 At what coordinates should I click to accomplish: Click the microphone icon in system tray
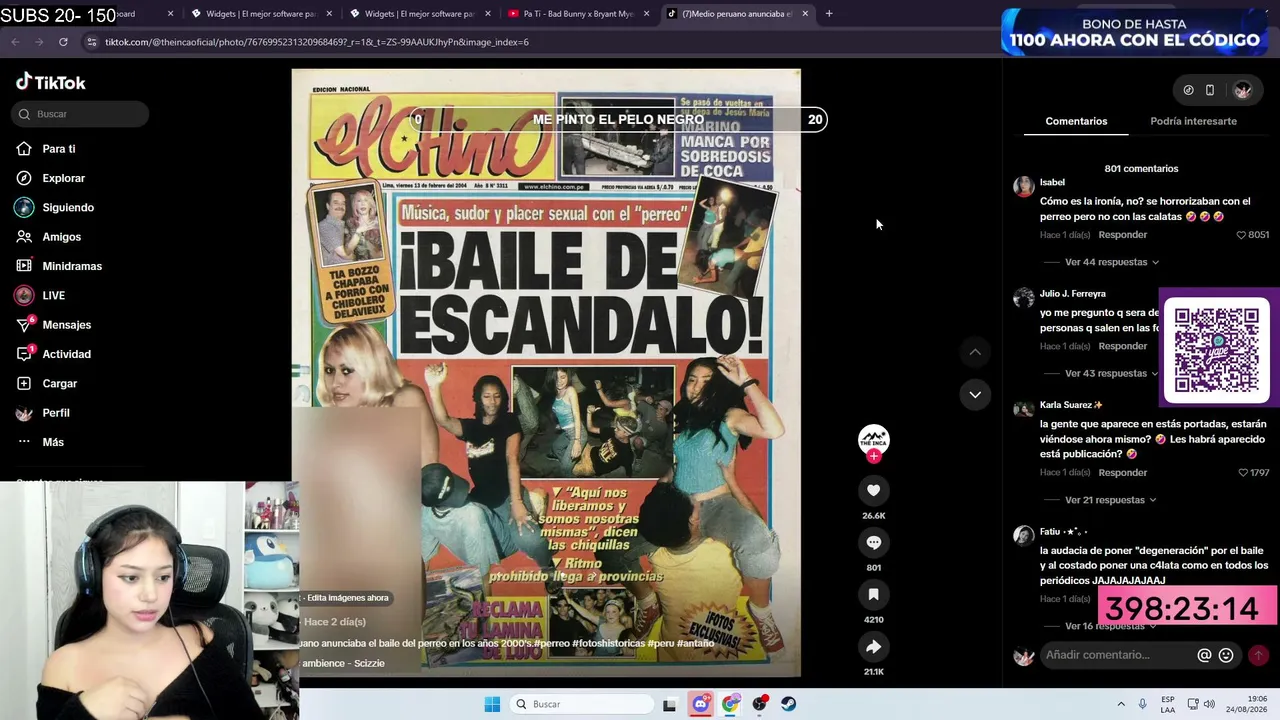1143,704
